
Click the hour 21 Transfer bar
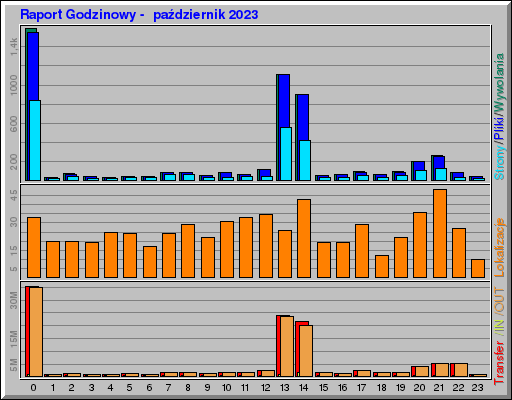(440, 370)
